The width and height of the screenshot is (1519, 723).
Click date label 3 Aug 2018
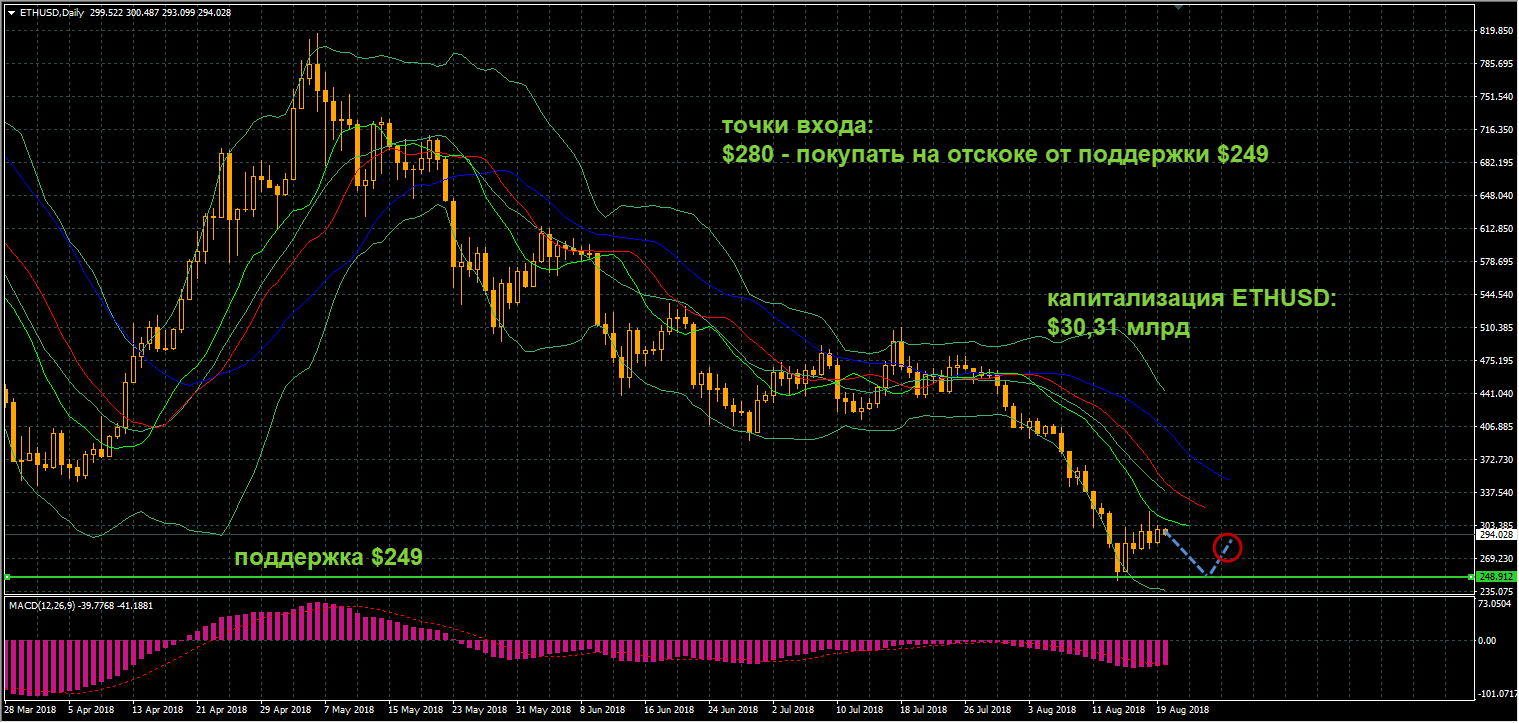click(1052, 709)
